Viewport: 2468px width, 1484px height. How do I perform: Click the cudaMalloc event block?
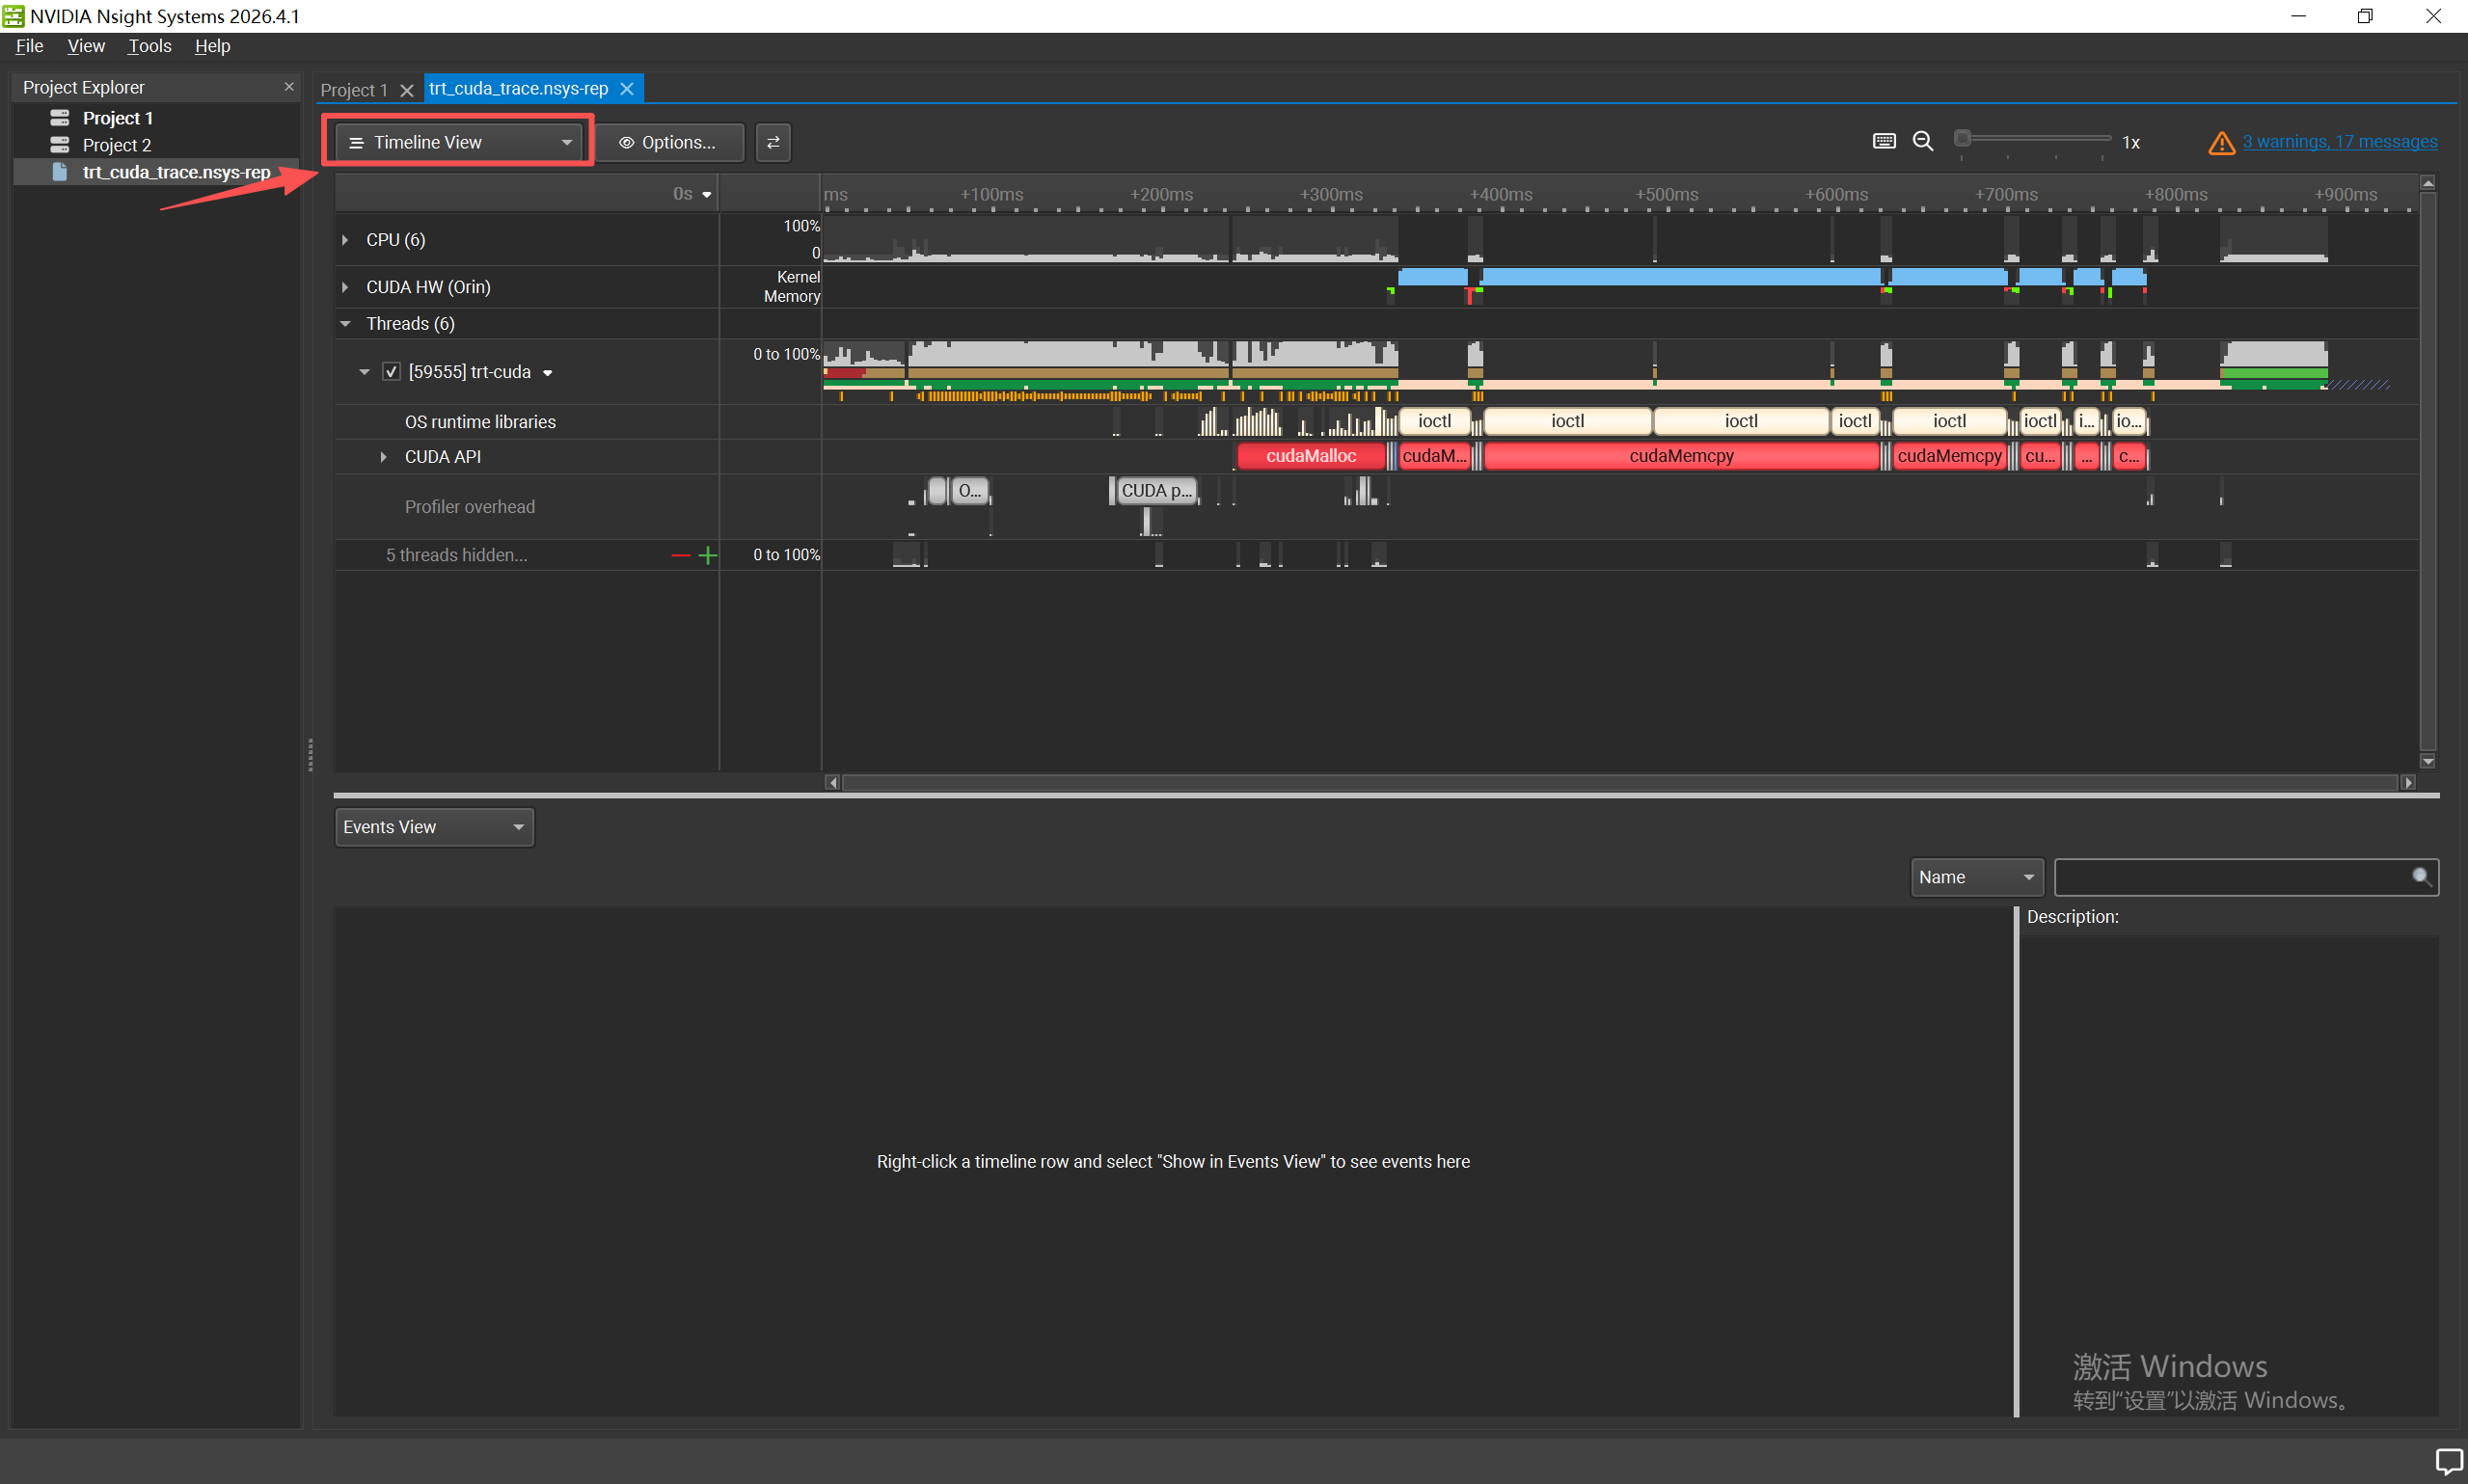[x=1311, y=456]
